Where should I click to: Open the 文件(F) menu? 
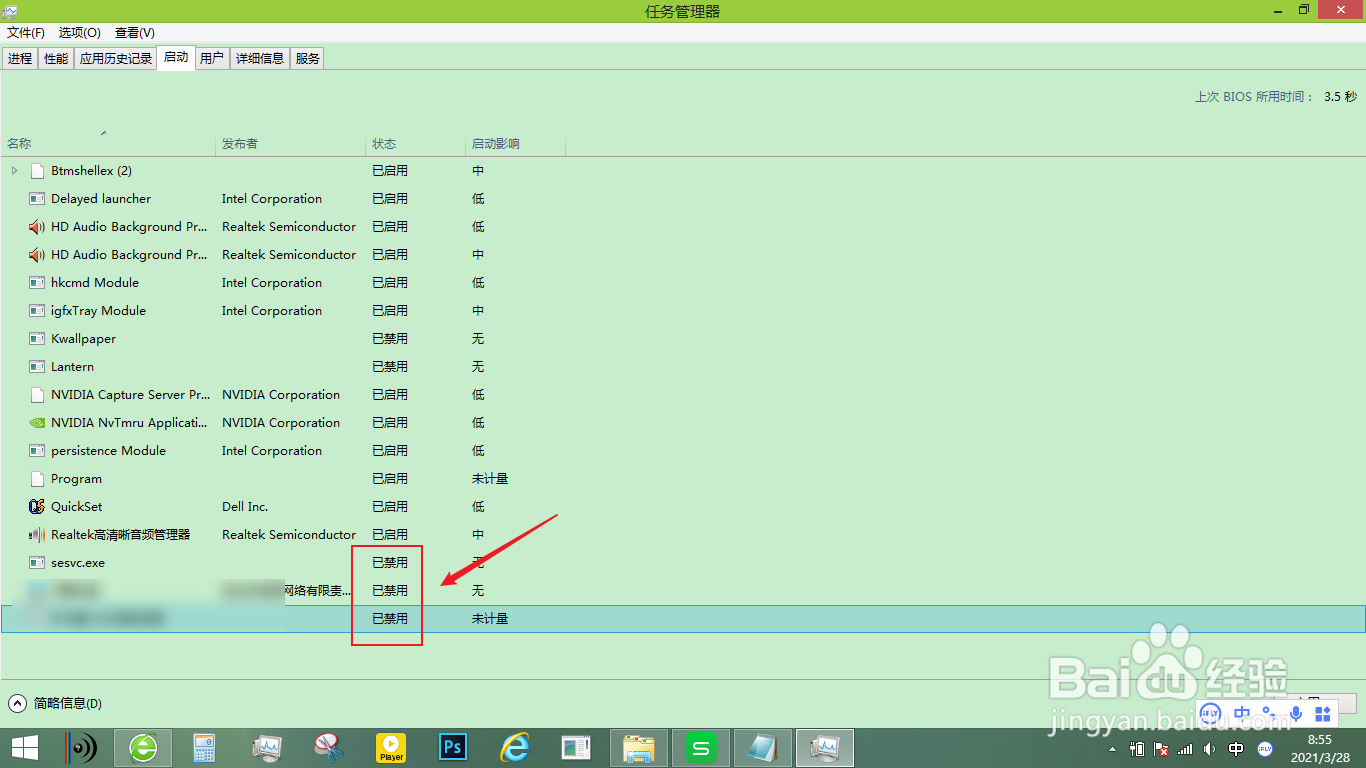(x=25, y=33)
